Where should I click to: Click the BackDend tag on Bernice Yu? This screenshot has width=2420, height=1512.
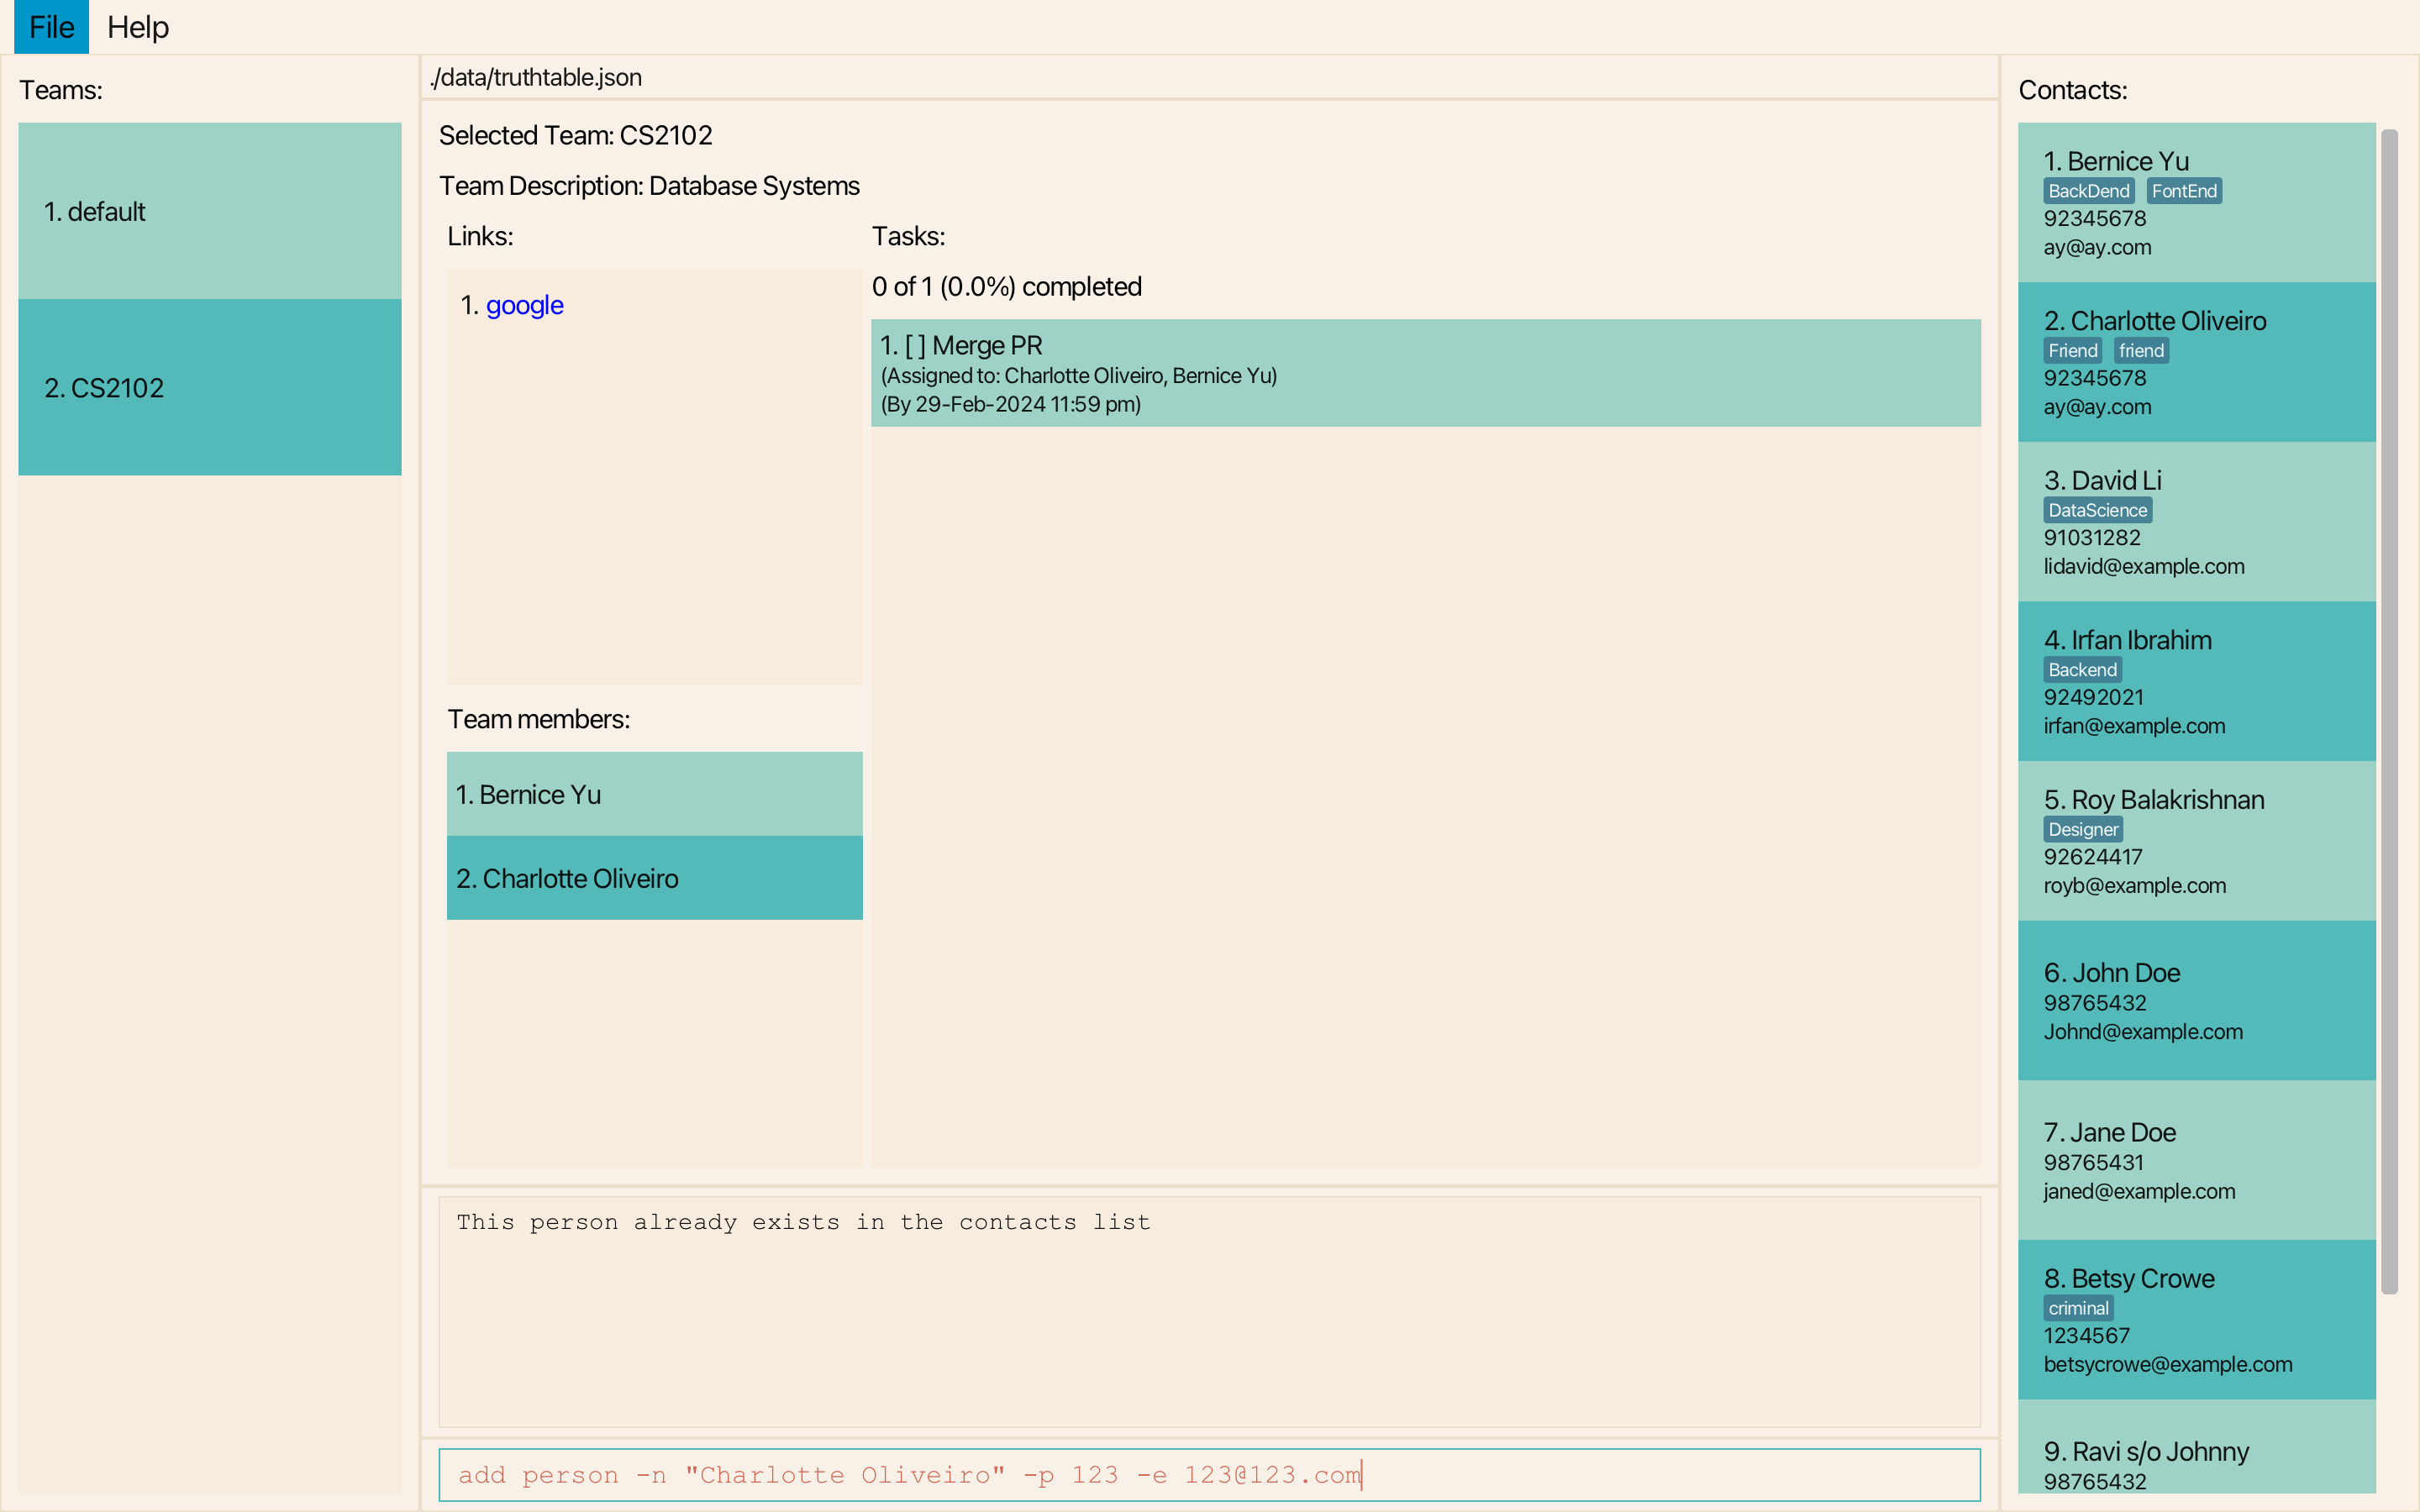pyautogui.click(x=2088, y=191)
